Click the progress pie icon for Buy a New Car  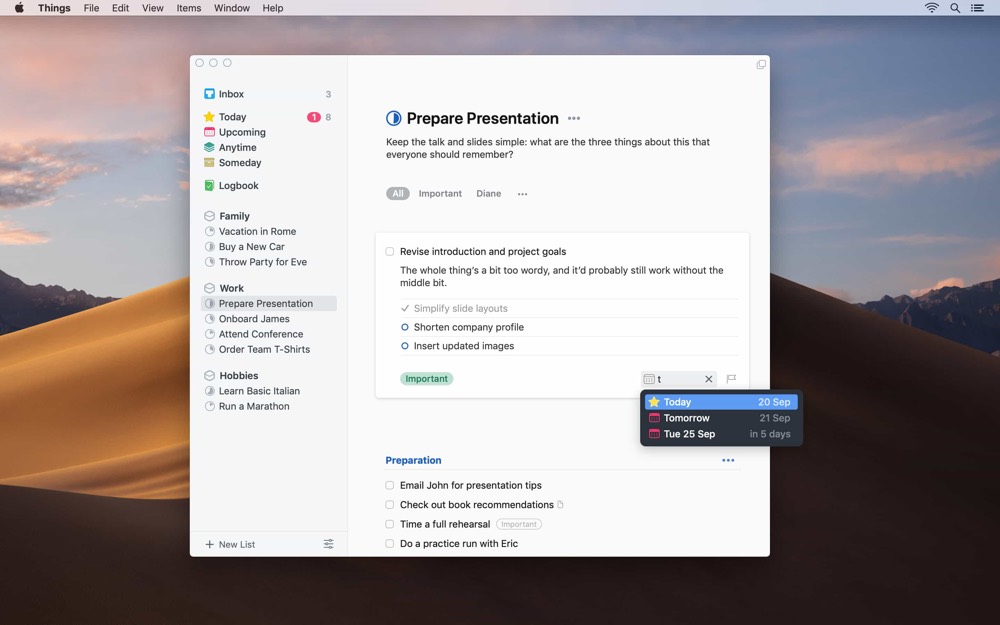click(x=209, y=247)
